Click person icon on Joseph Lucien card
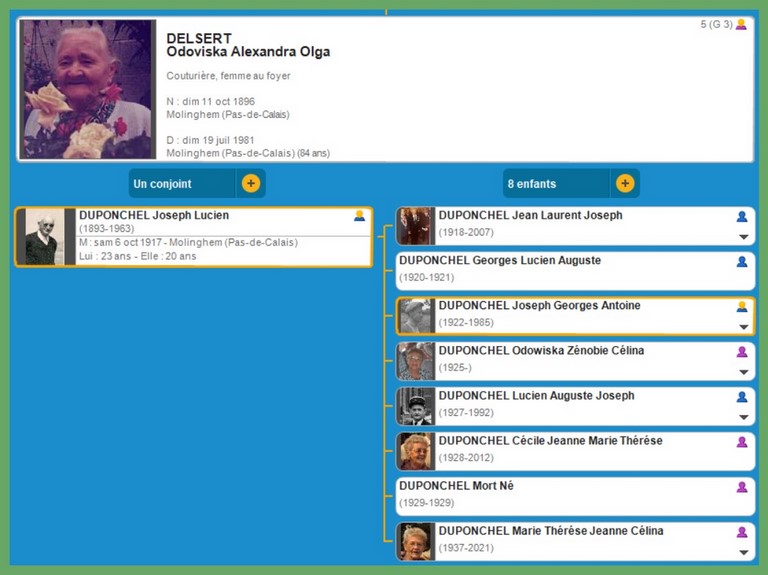Viewport: 768px width, 575px height. tap(360, 216)
